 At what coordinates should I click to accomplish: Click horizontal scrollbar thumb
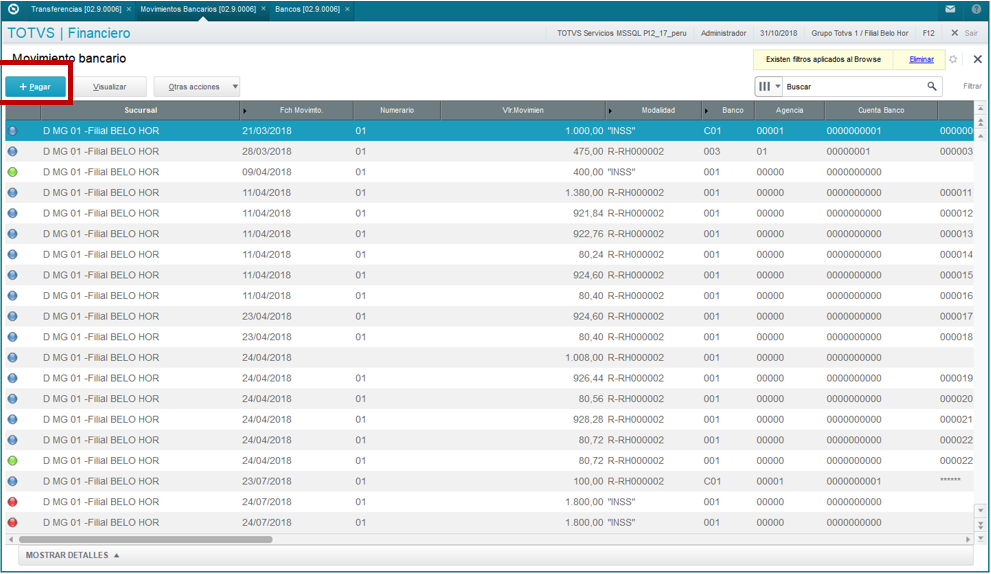[x=145, y=539]
